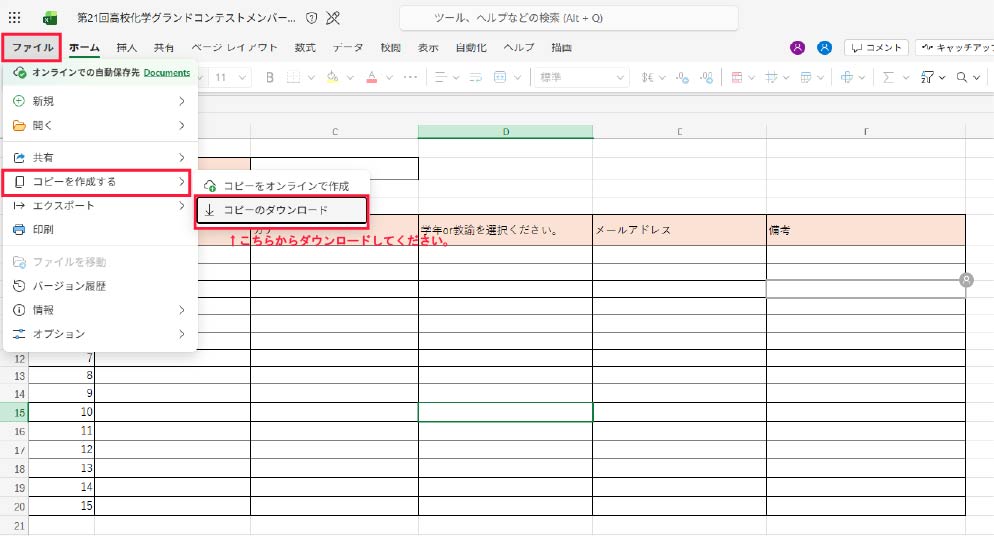This screenshot has height=536, width=994.
Task: Click the text alignment icon
Action: 441,77
